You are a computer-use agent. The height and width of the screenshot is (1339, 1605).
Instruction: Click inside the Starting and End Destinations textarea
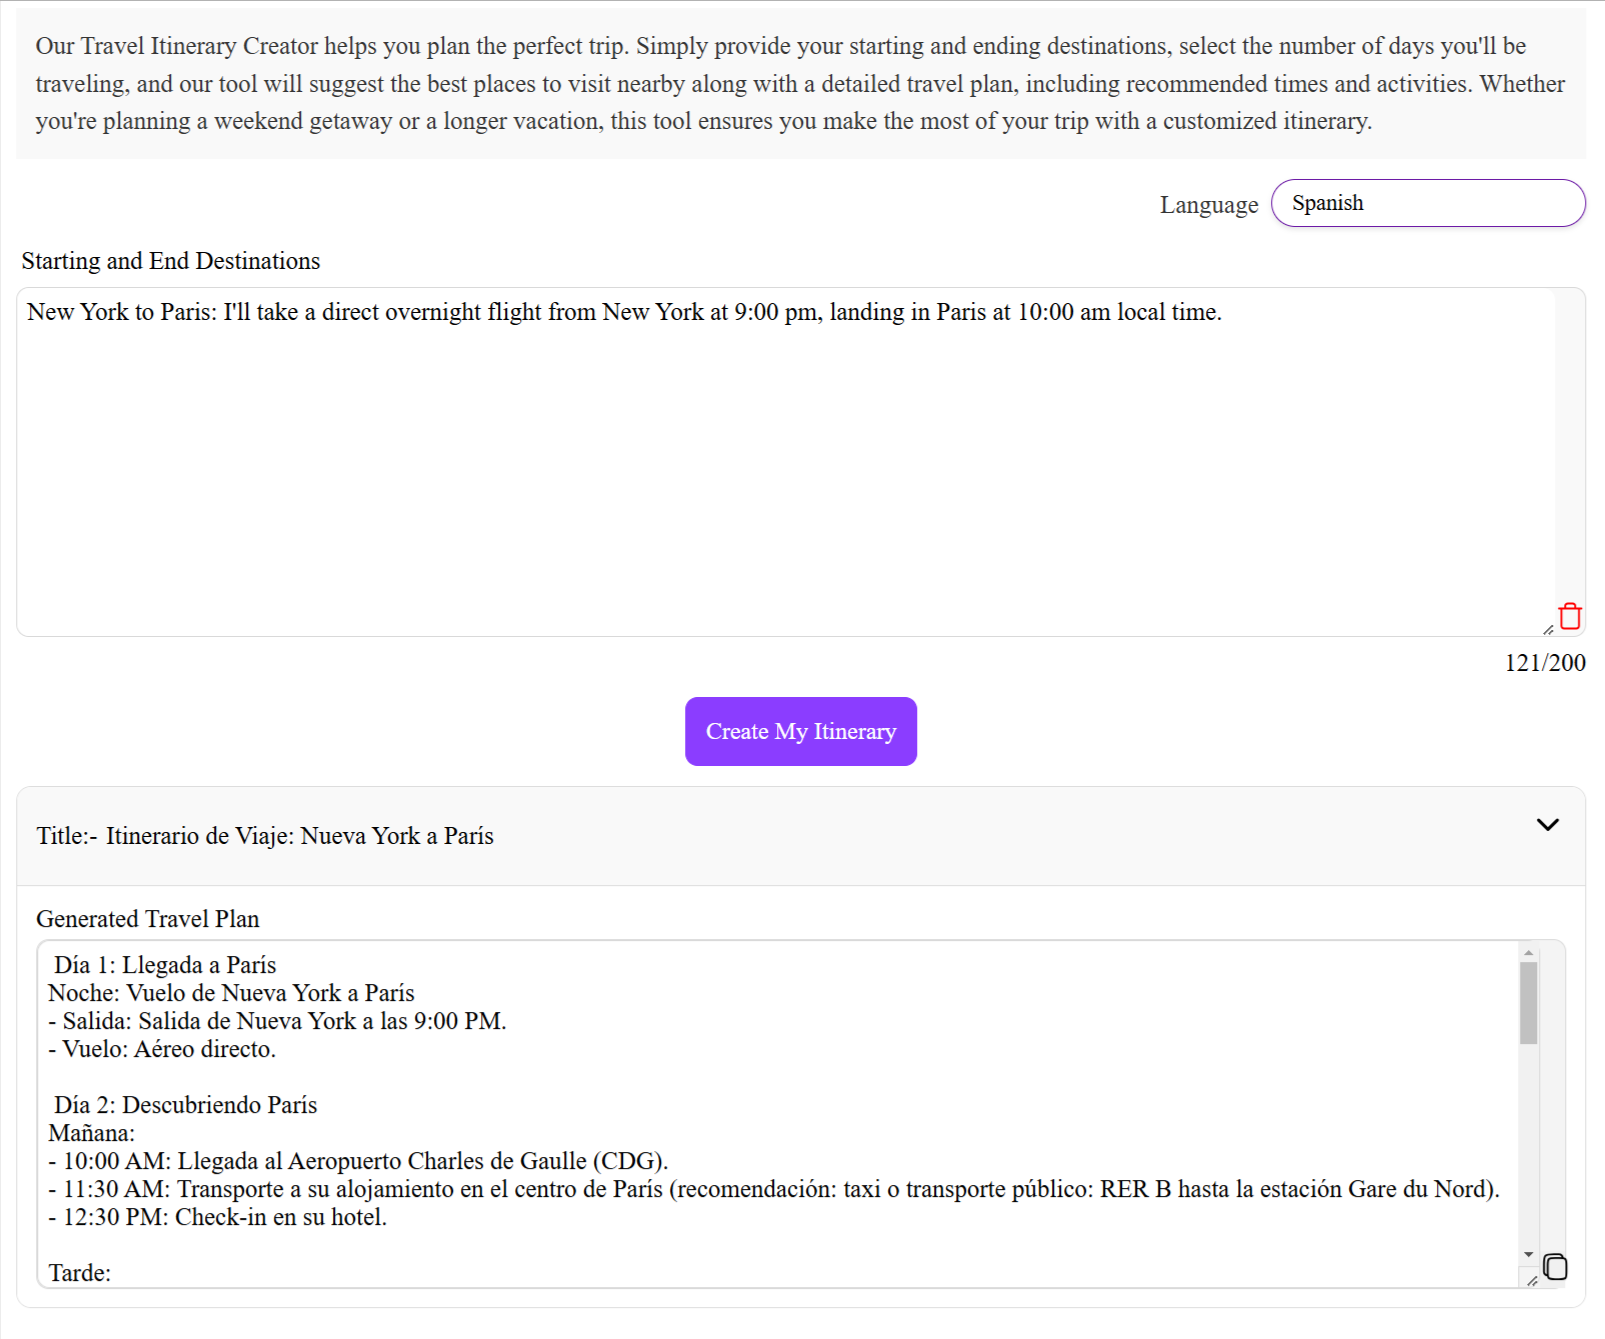[786, 462]
